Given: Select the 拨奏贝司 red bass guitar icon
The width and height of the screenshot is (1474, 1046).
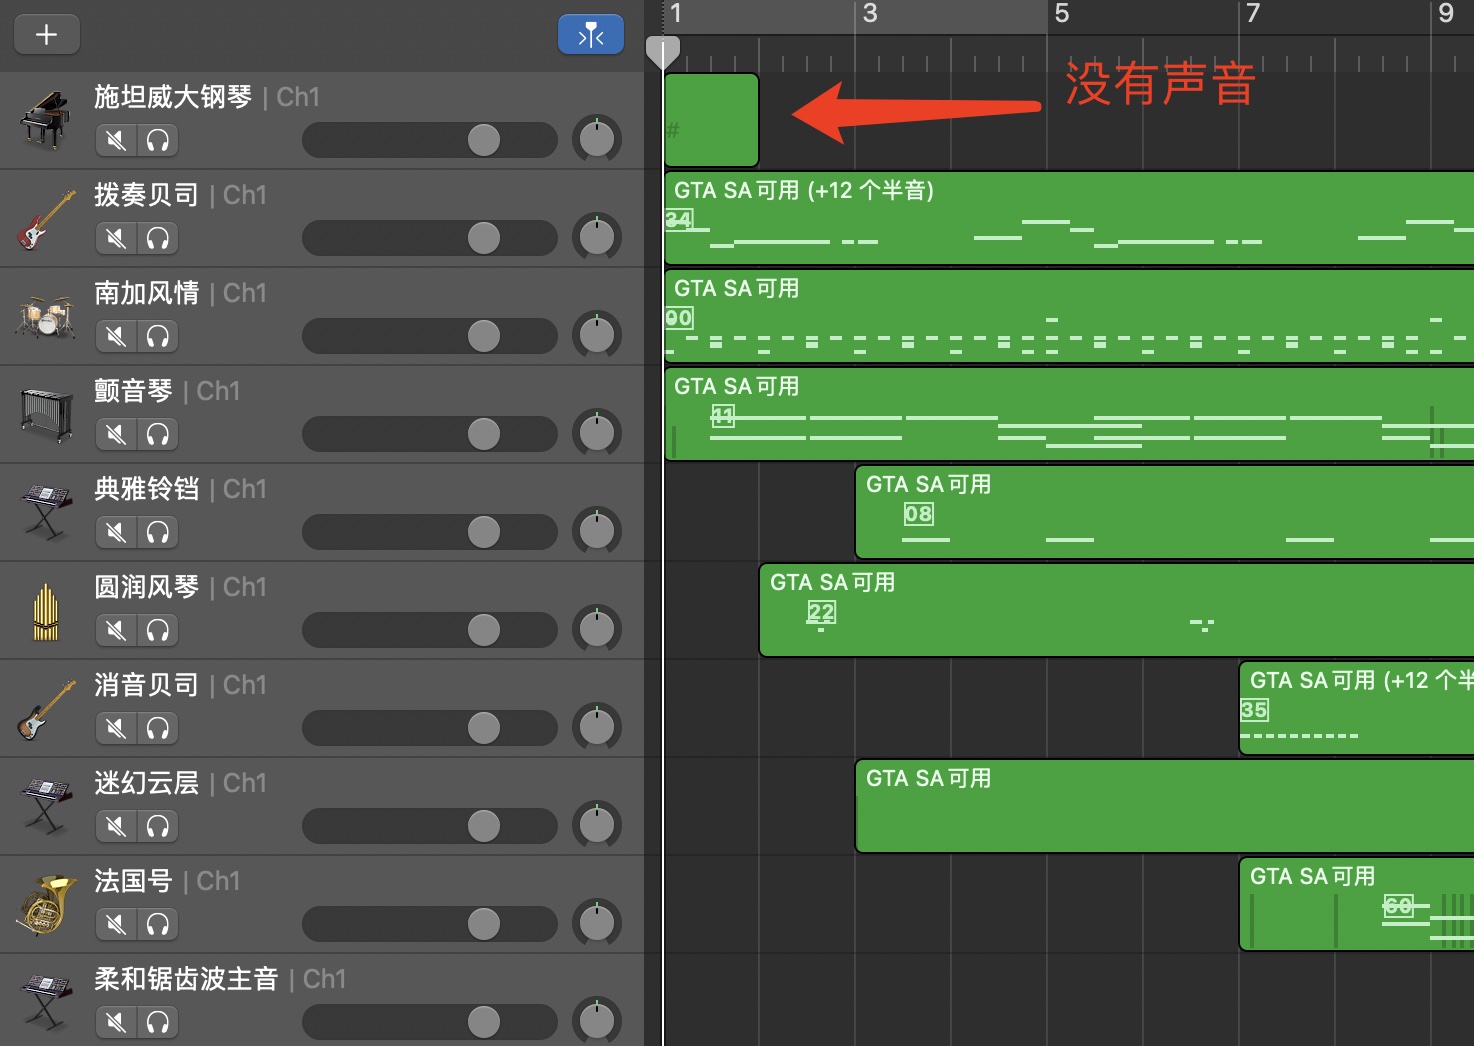Looking at the screenshot, I should [x=45, y=218].
